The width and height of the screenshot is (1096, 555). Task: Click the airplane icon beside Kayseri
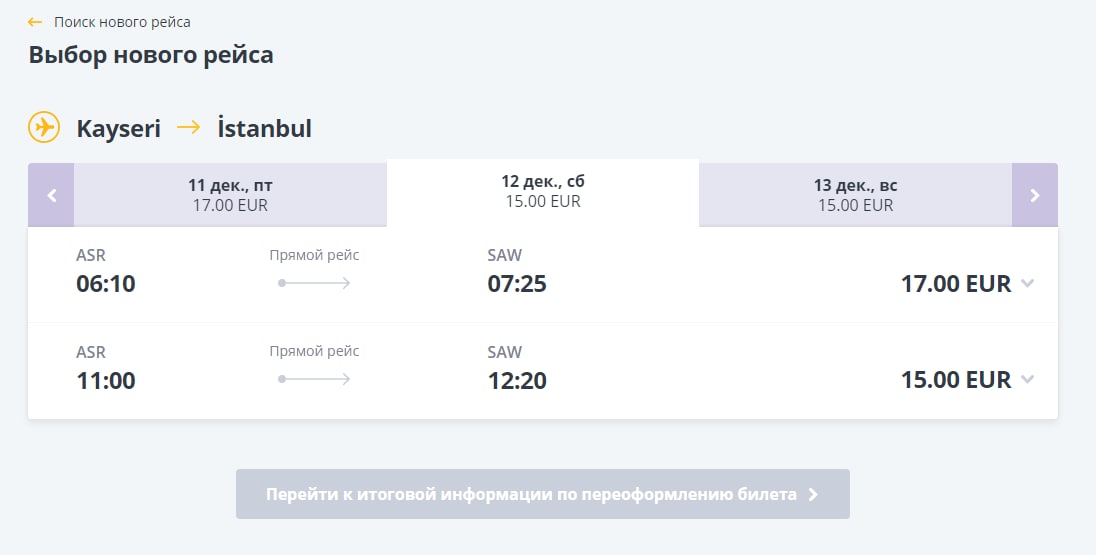(44, 127)
